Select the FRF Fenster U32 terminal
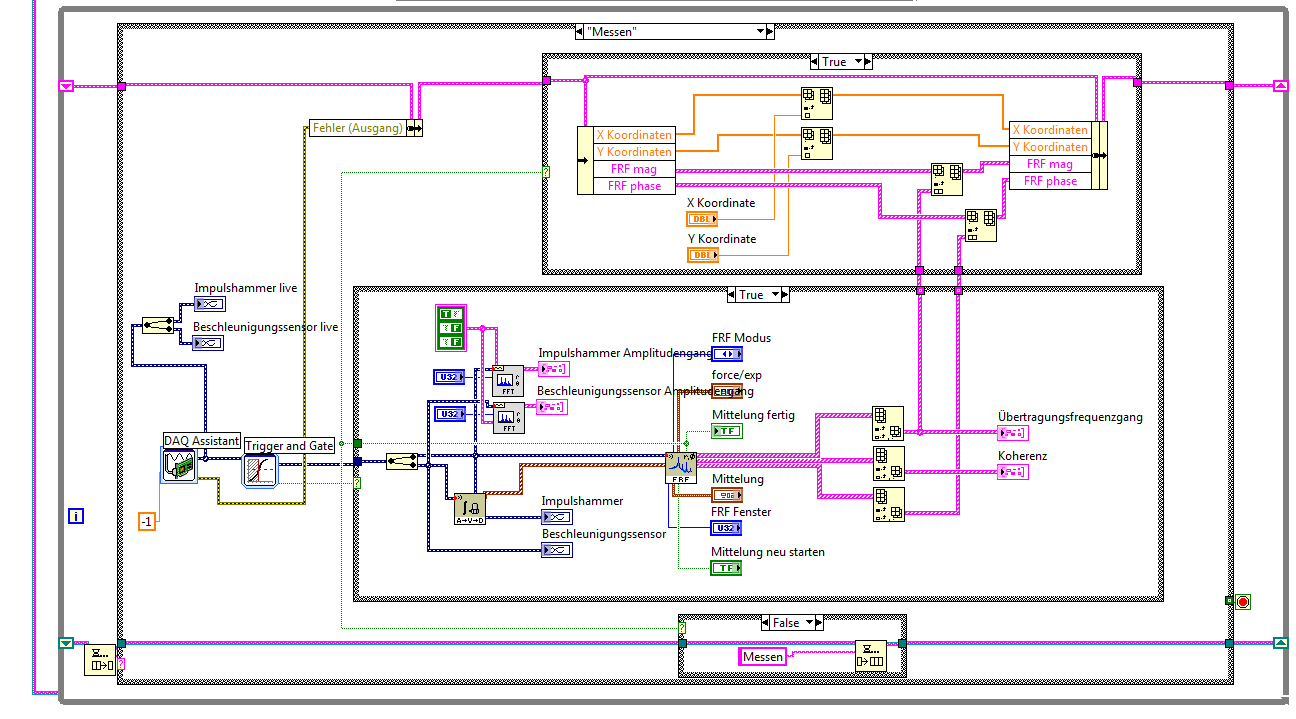Image resolution: width=1296 pixels, height=719 pixels. (x=727, y=528)
